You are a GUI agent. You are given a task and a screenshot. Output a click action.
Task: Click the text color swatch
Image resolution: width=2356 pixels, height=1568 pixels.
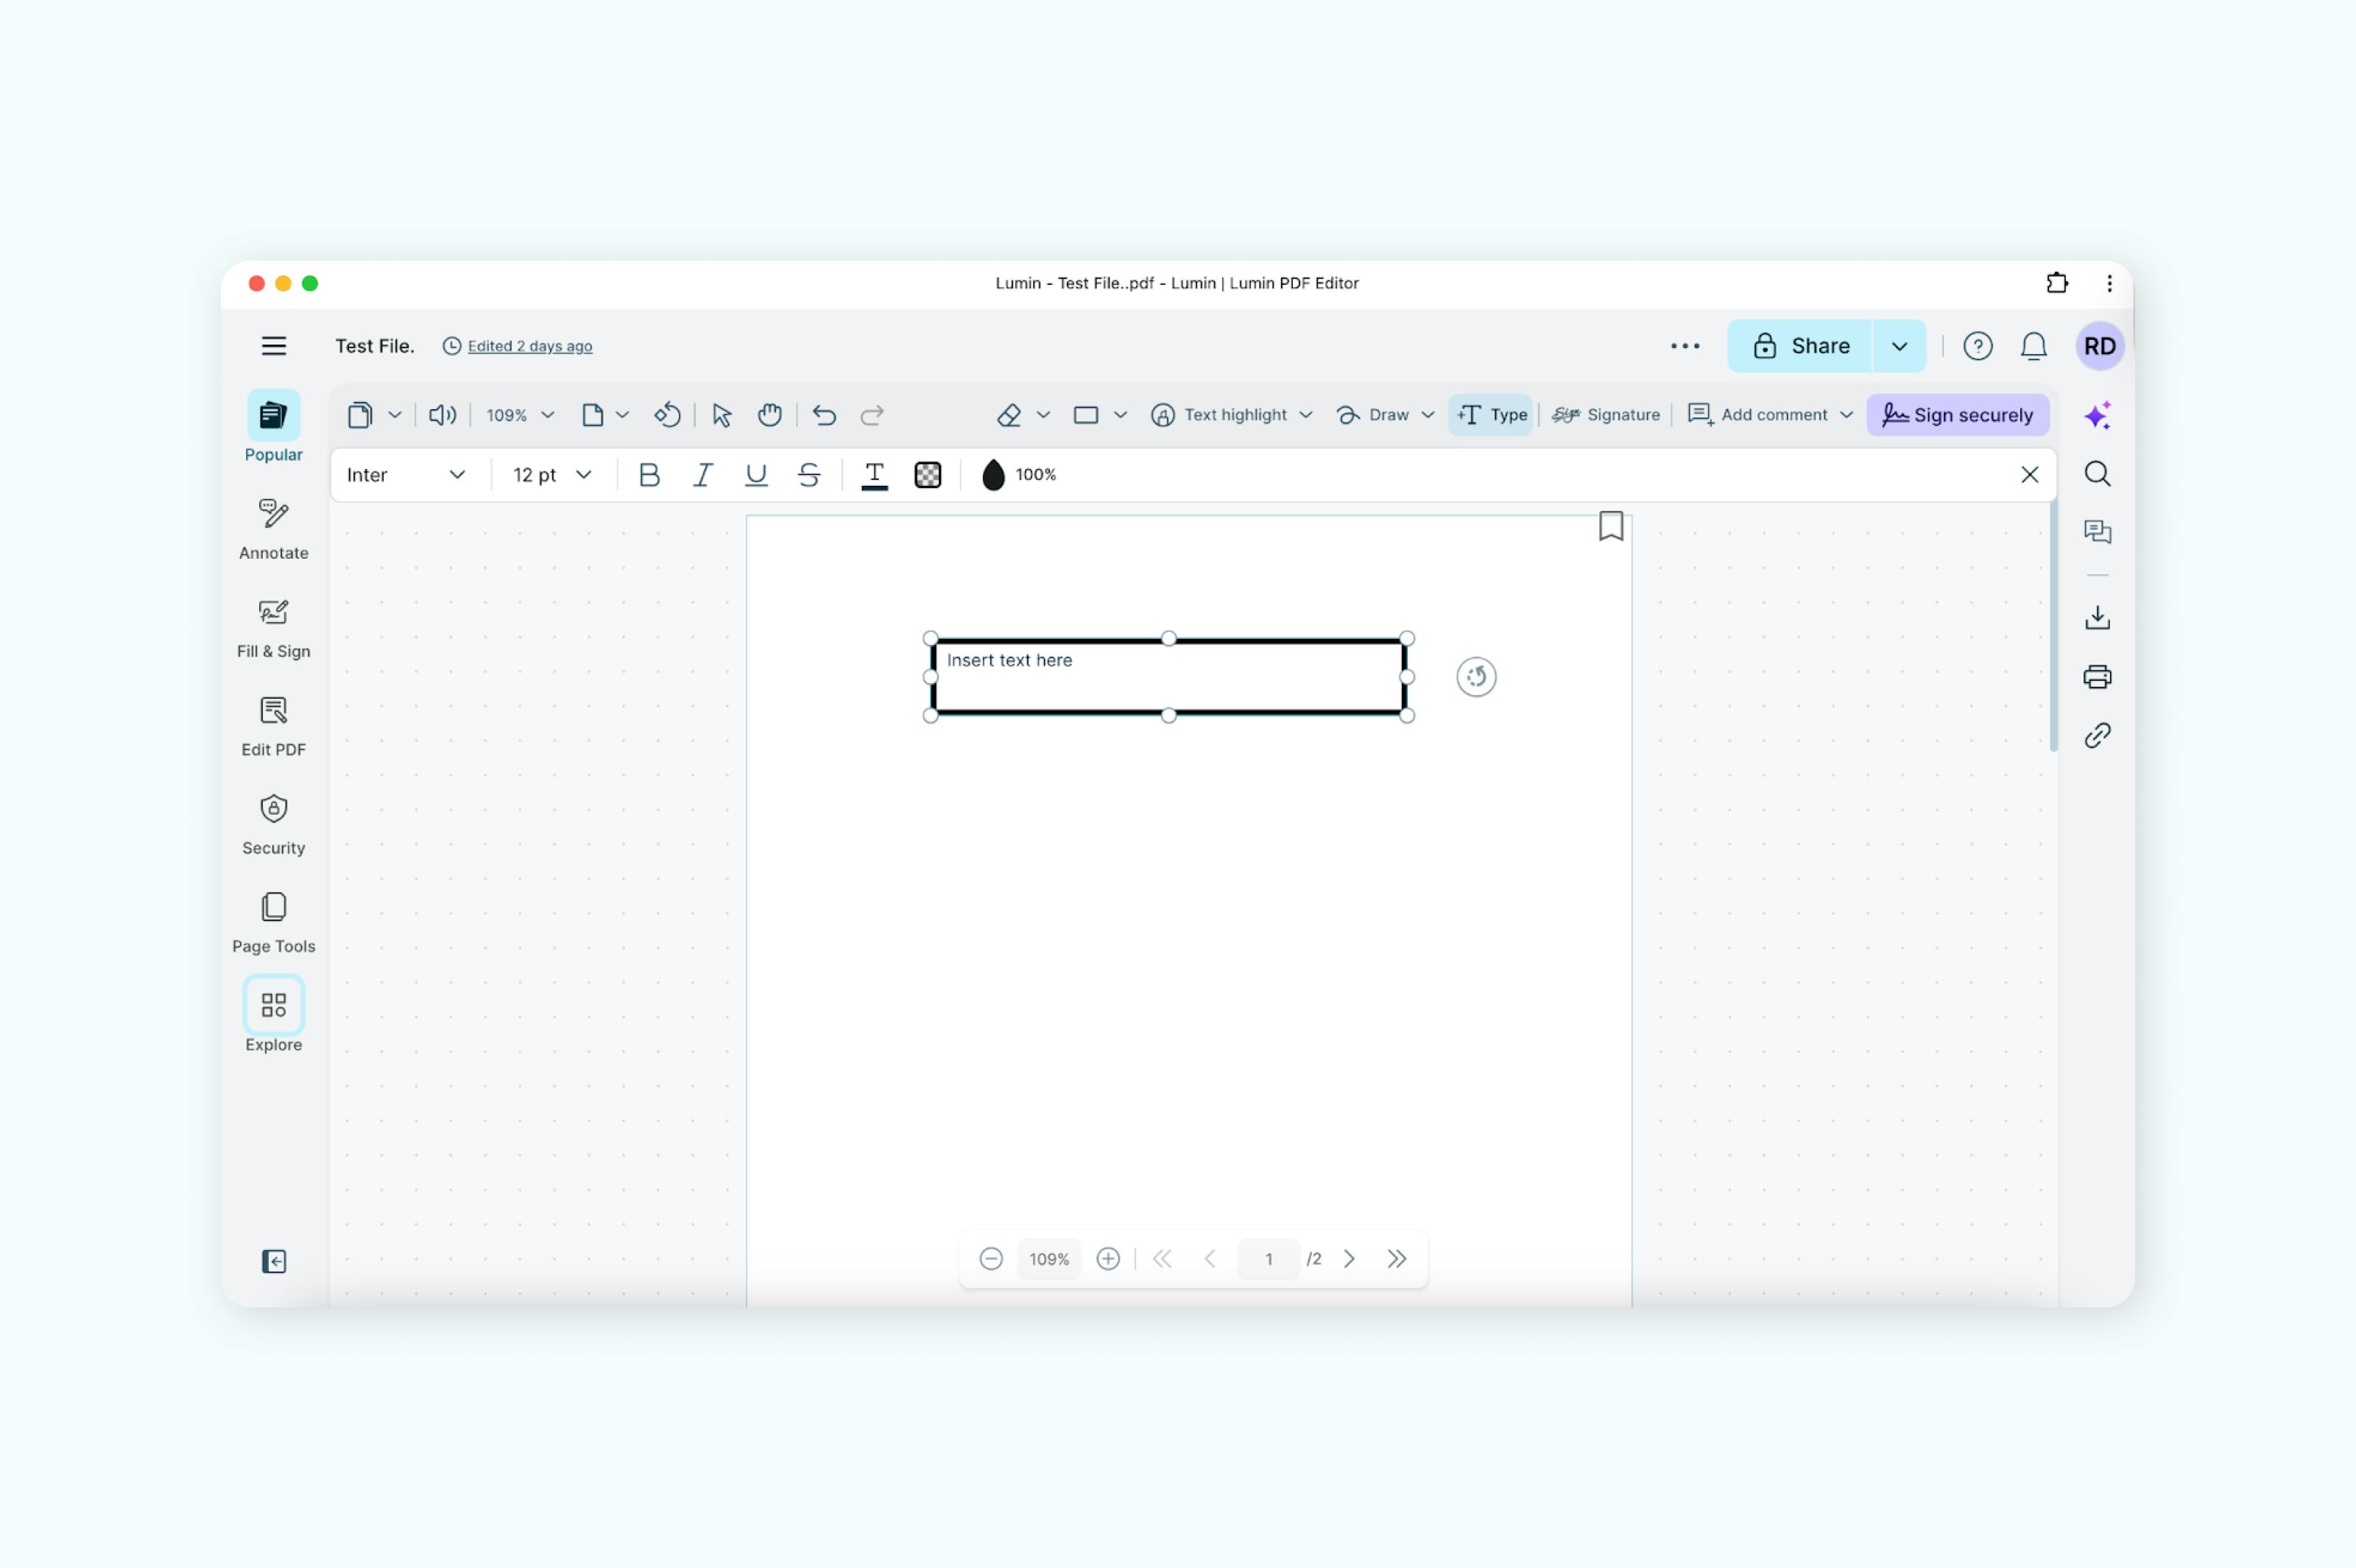[874, 475]
